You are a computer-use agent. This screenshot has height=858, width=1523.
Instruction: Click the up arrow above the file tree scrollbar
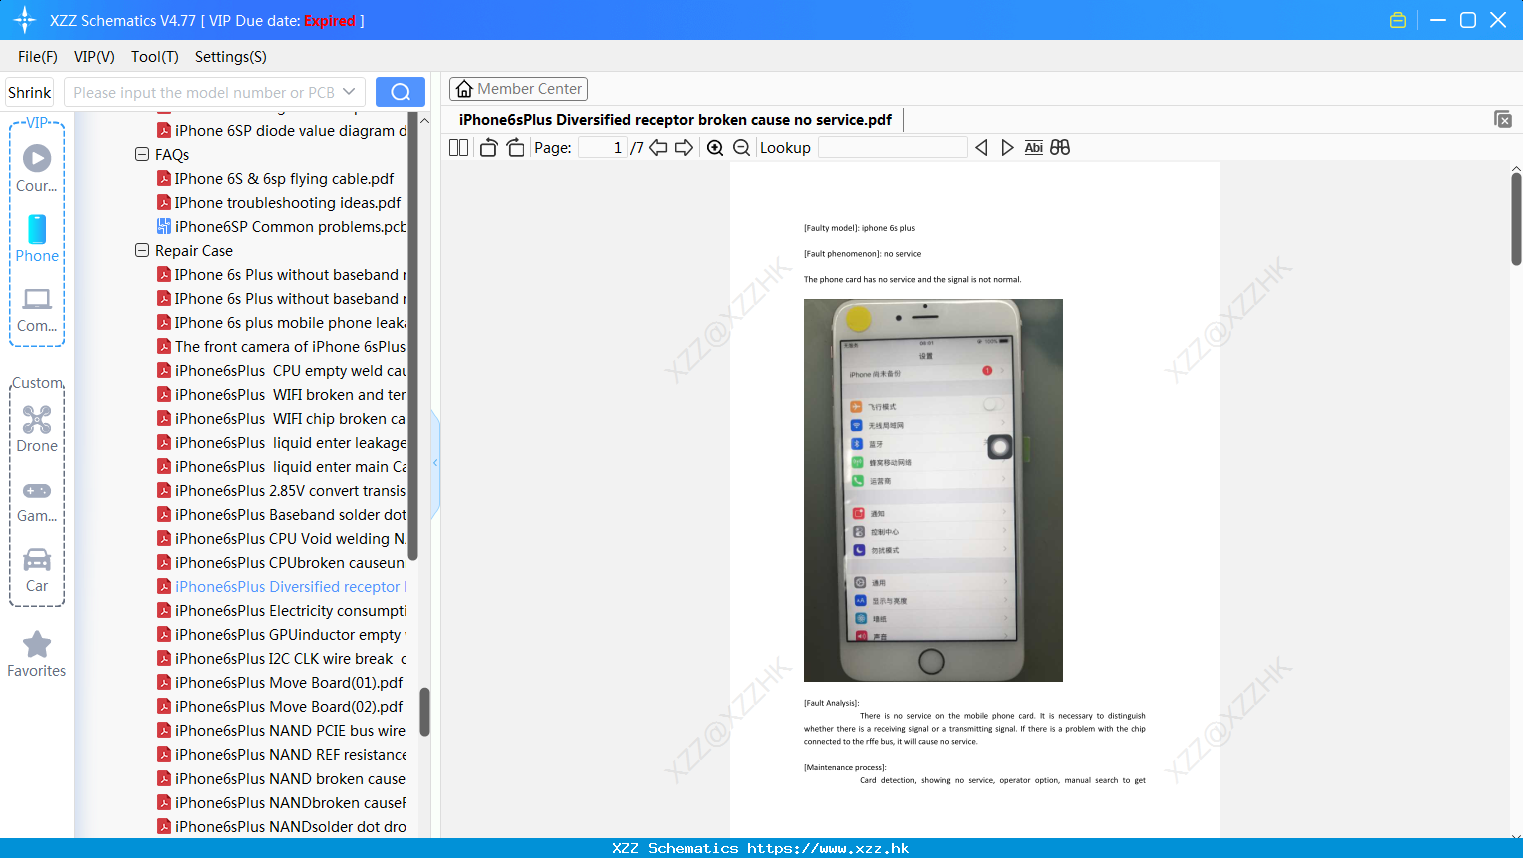coord(424,120)
